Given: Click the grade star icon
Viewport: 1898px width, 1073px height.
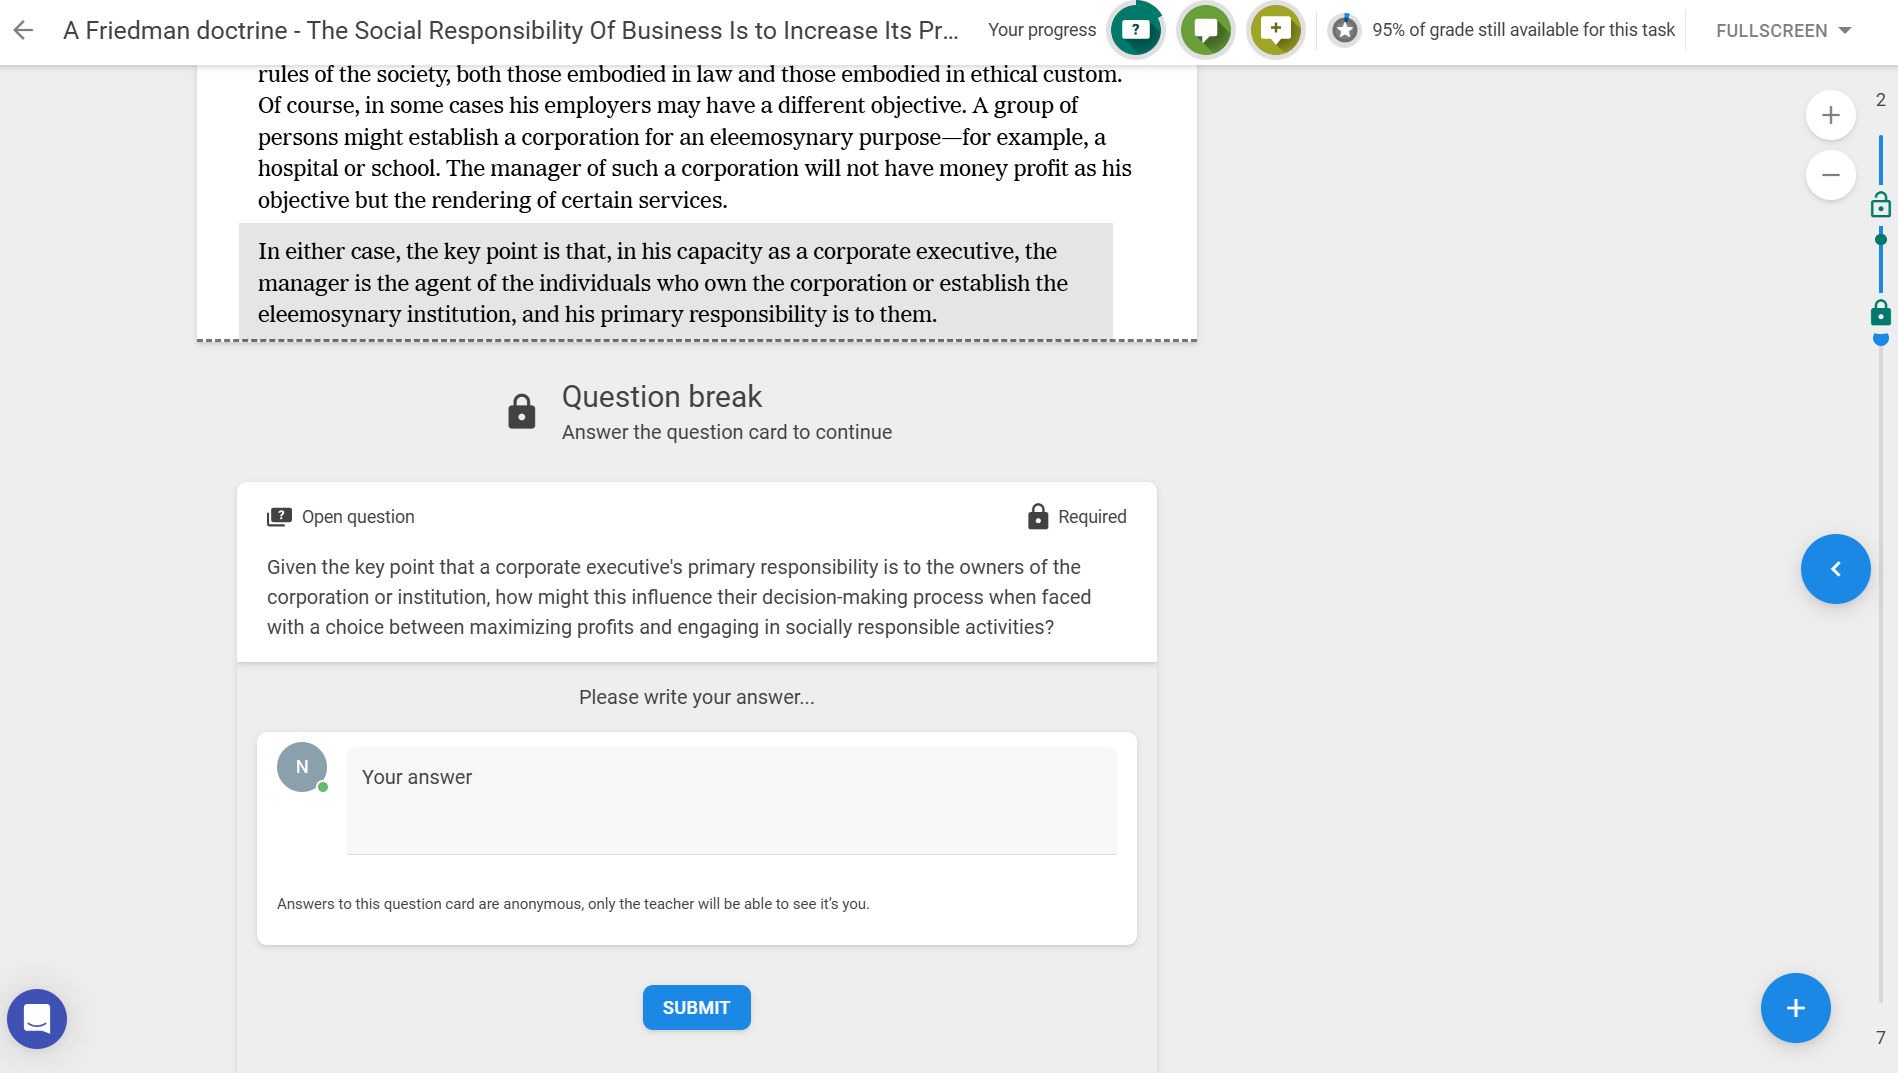Looking at the screenshot, I should [x=1345, y=30].
